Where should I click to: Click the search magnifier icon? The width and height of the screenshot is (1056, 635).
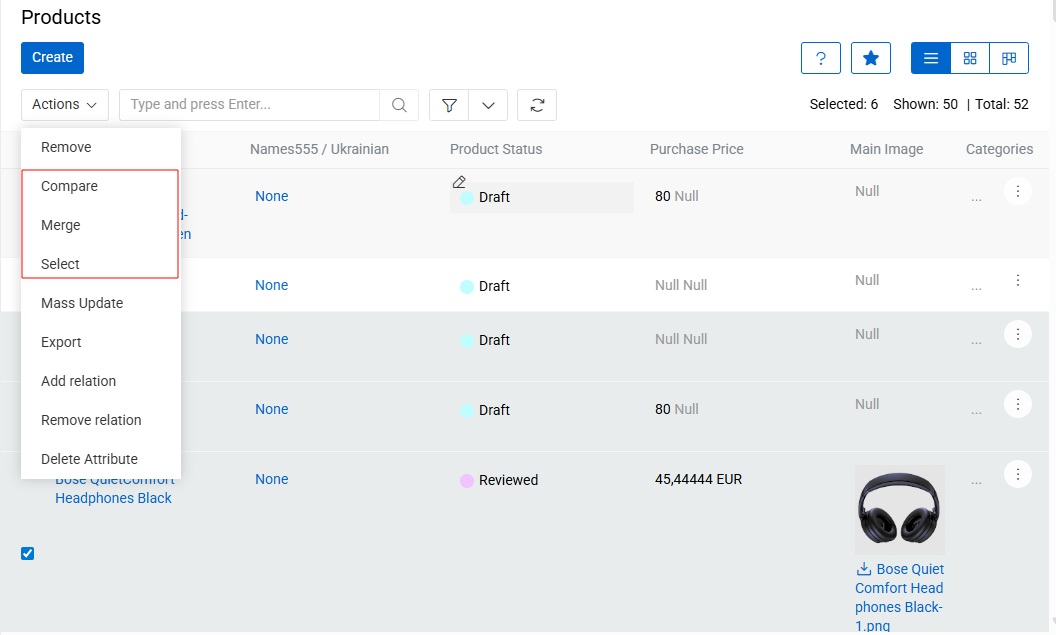[399, 105]
